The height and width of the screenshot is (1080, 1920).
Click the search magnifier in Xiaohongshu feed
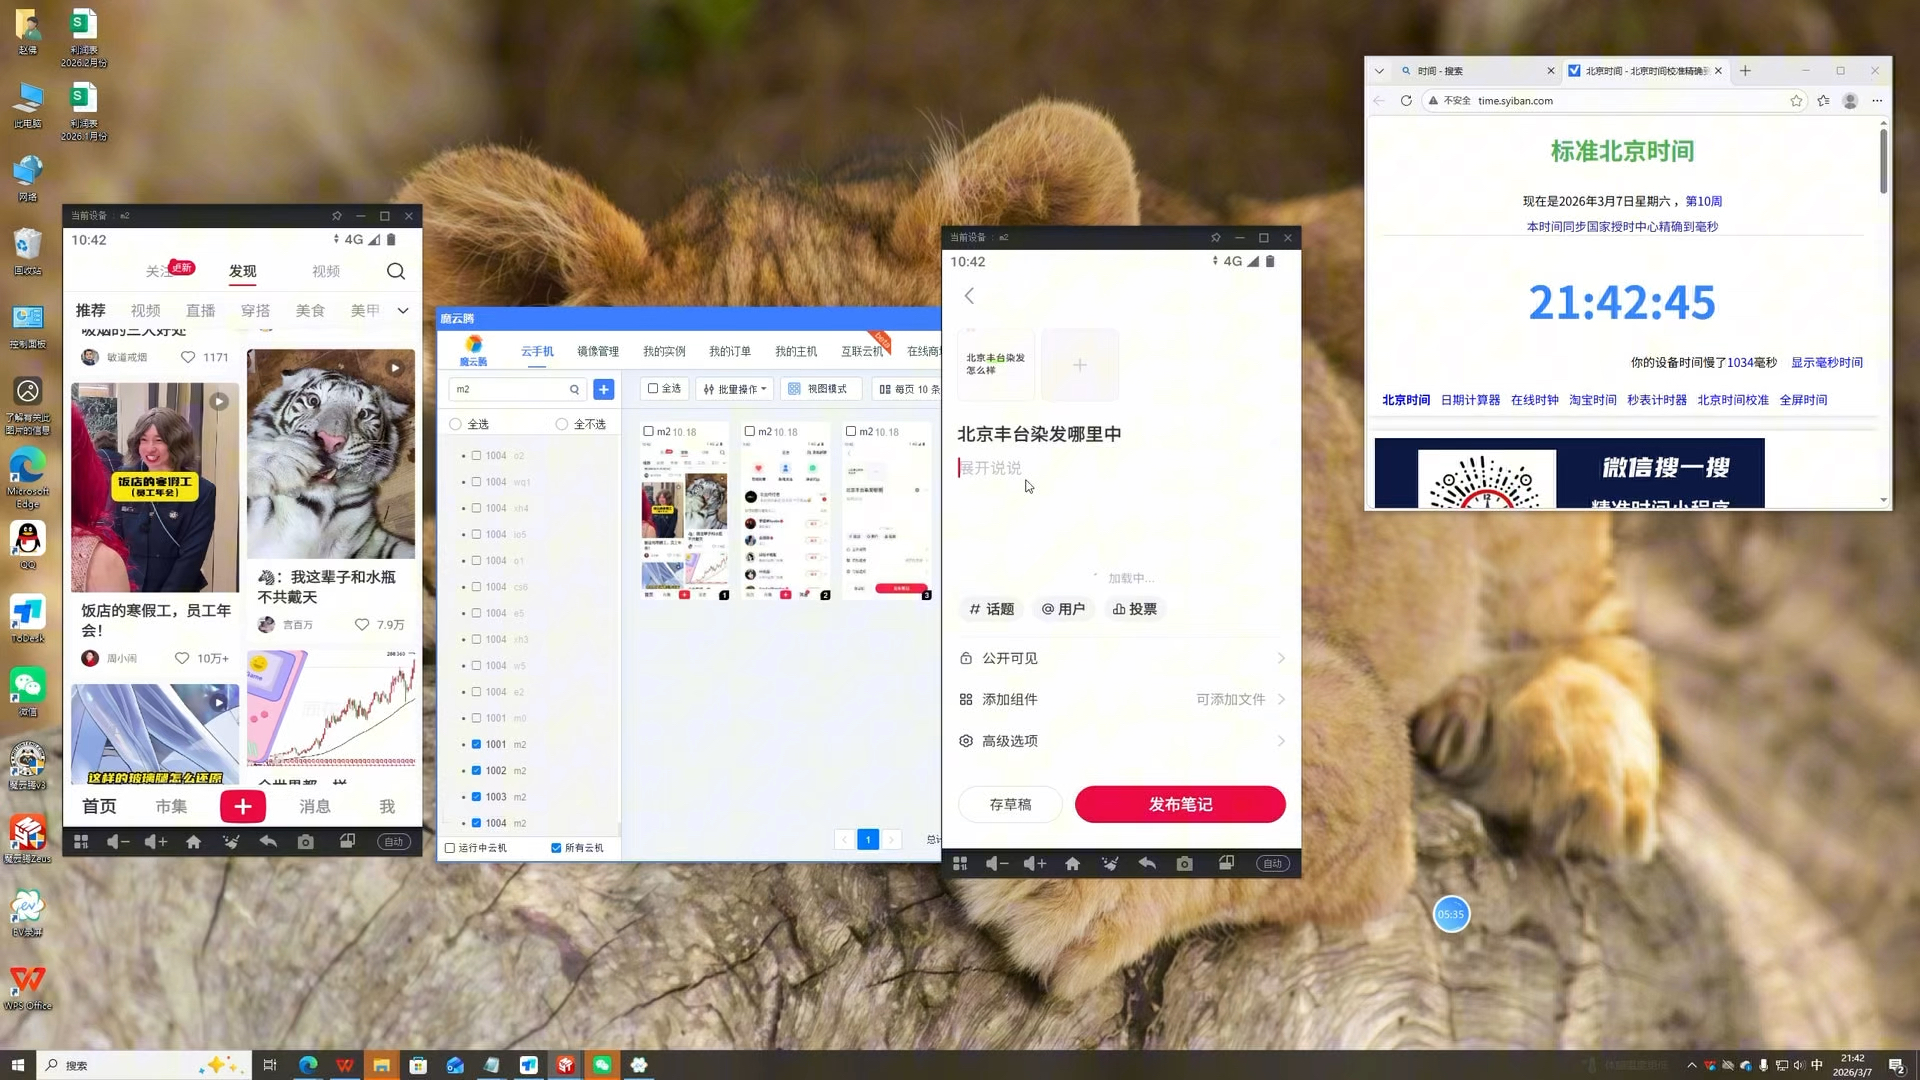pos(396,271)
